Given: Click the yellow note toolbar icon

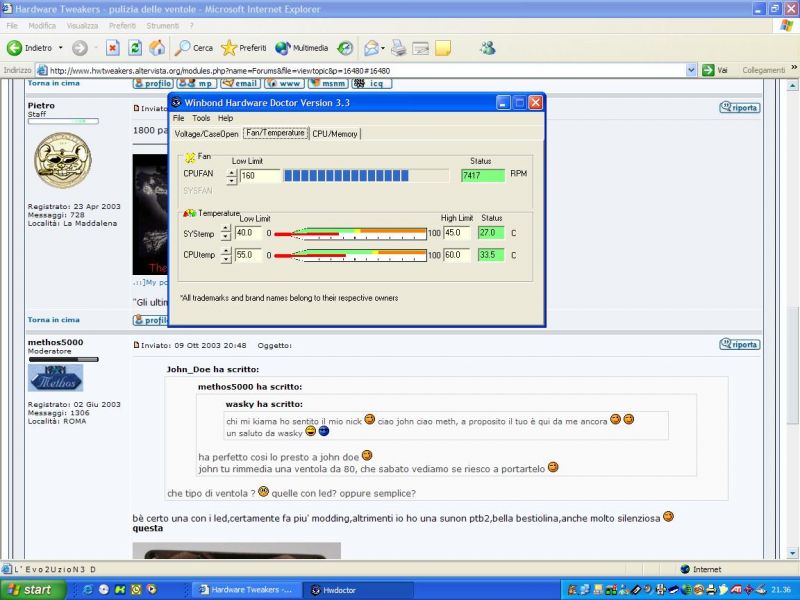Looking at the screenshot, I should coord(443,48).
